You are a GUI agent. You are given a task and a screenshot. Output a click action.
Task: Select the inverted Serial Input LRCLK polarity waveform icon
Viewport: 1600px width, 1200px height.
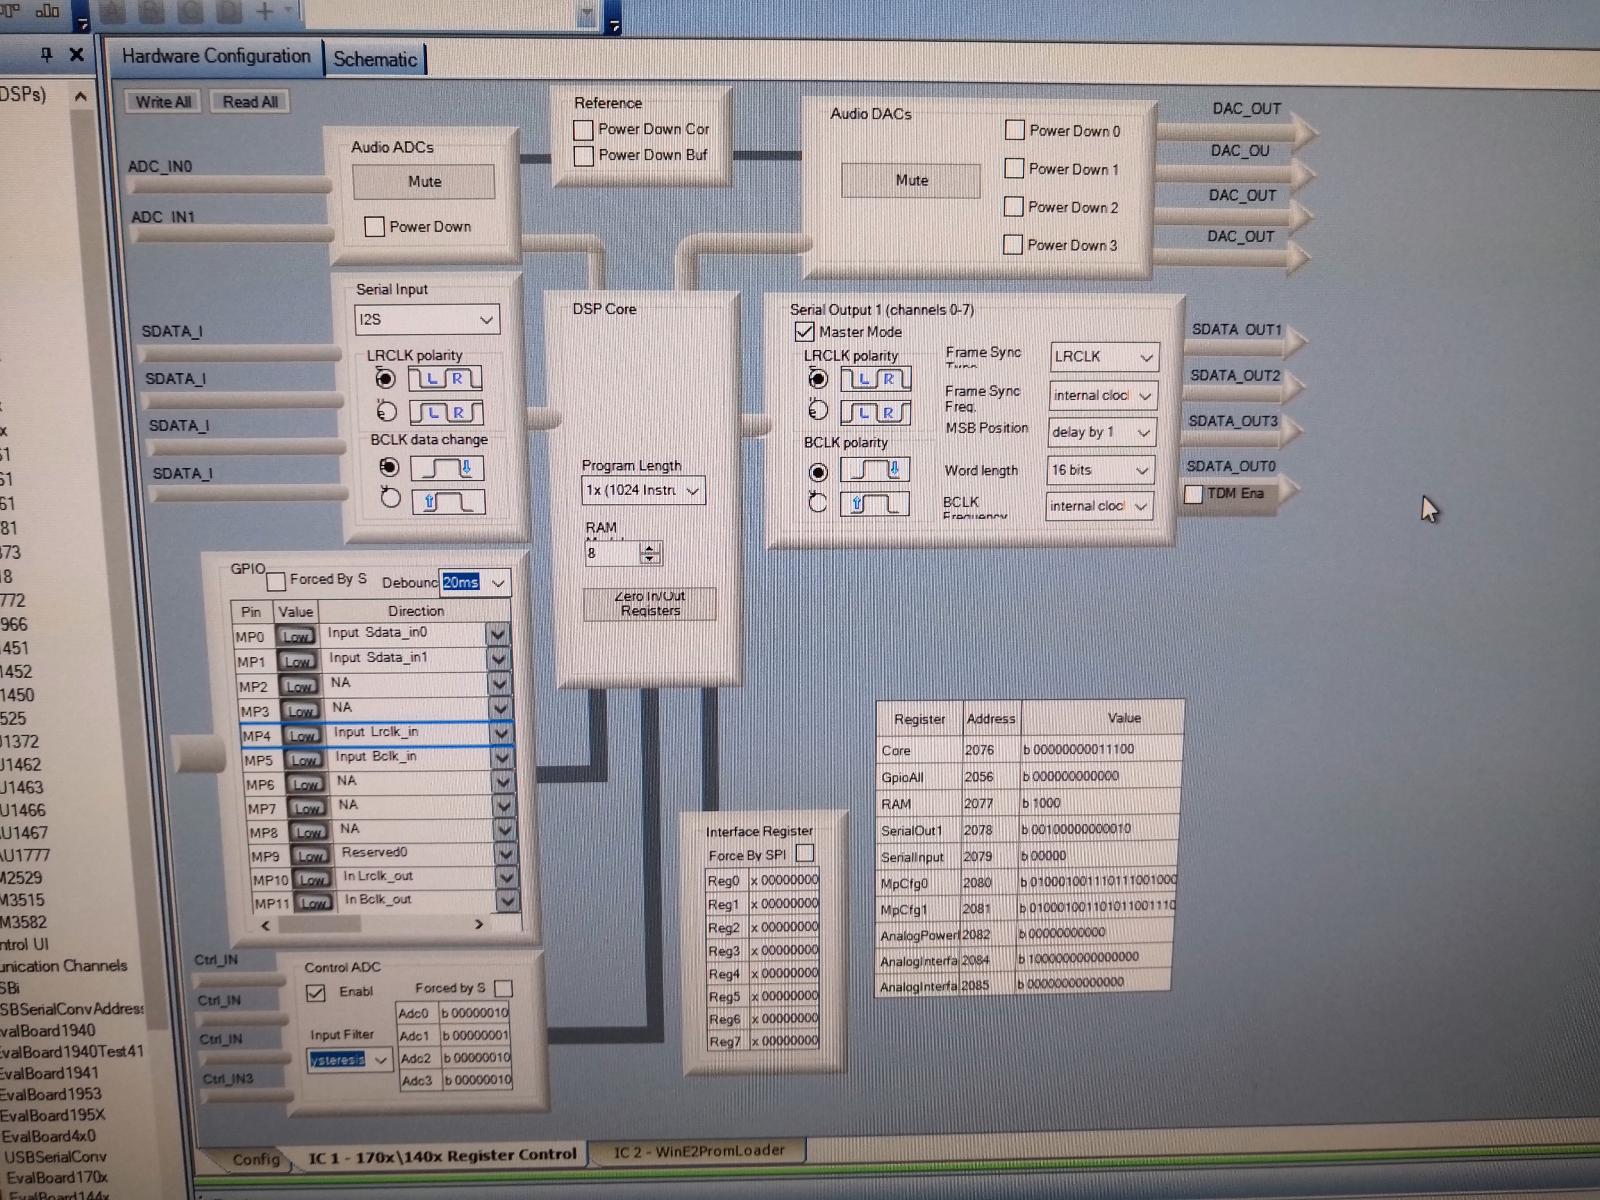click(446, 412)
